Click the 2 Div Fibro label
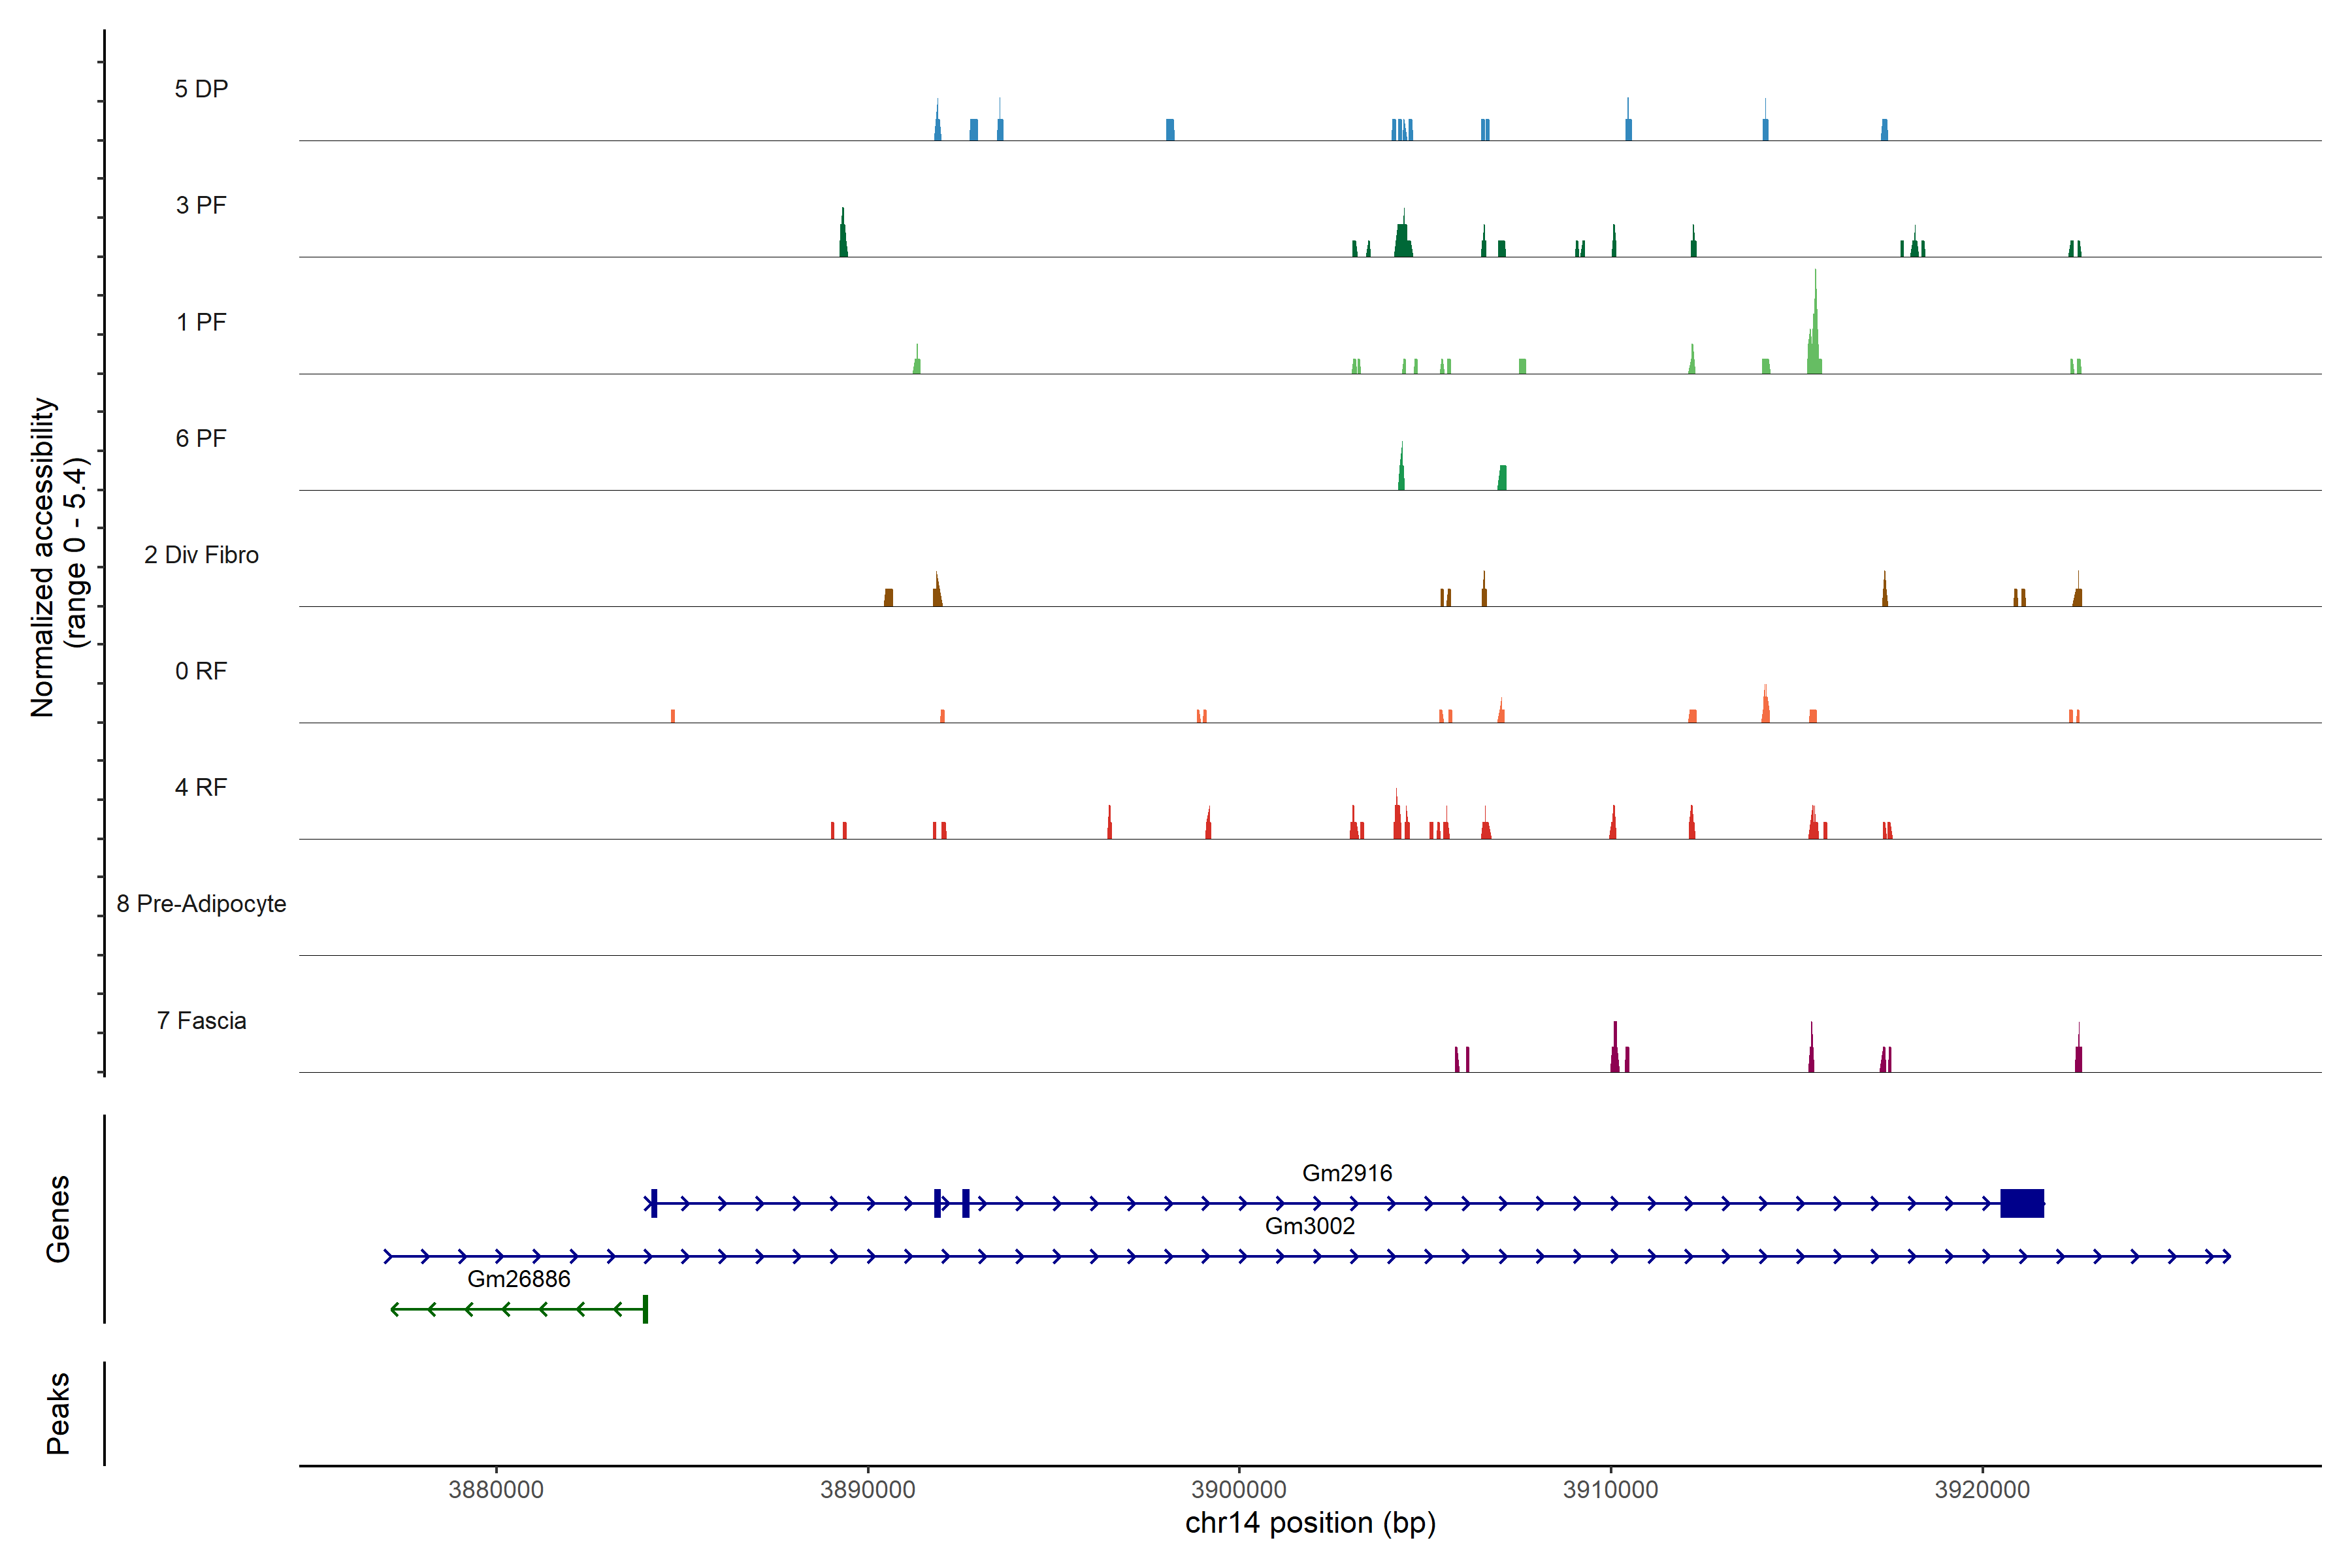Viewport: 2352px width, 1568px height. tap(201, 555)
